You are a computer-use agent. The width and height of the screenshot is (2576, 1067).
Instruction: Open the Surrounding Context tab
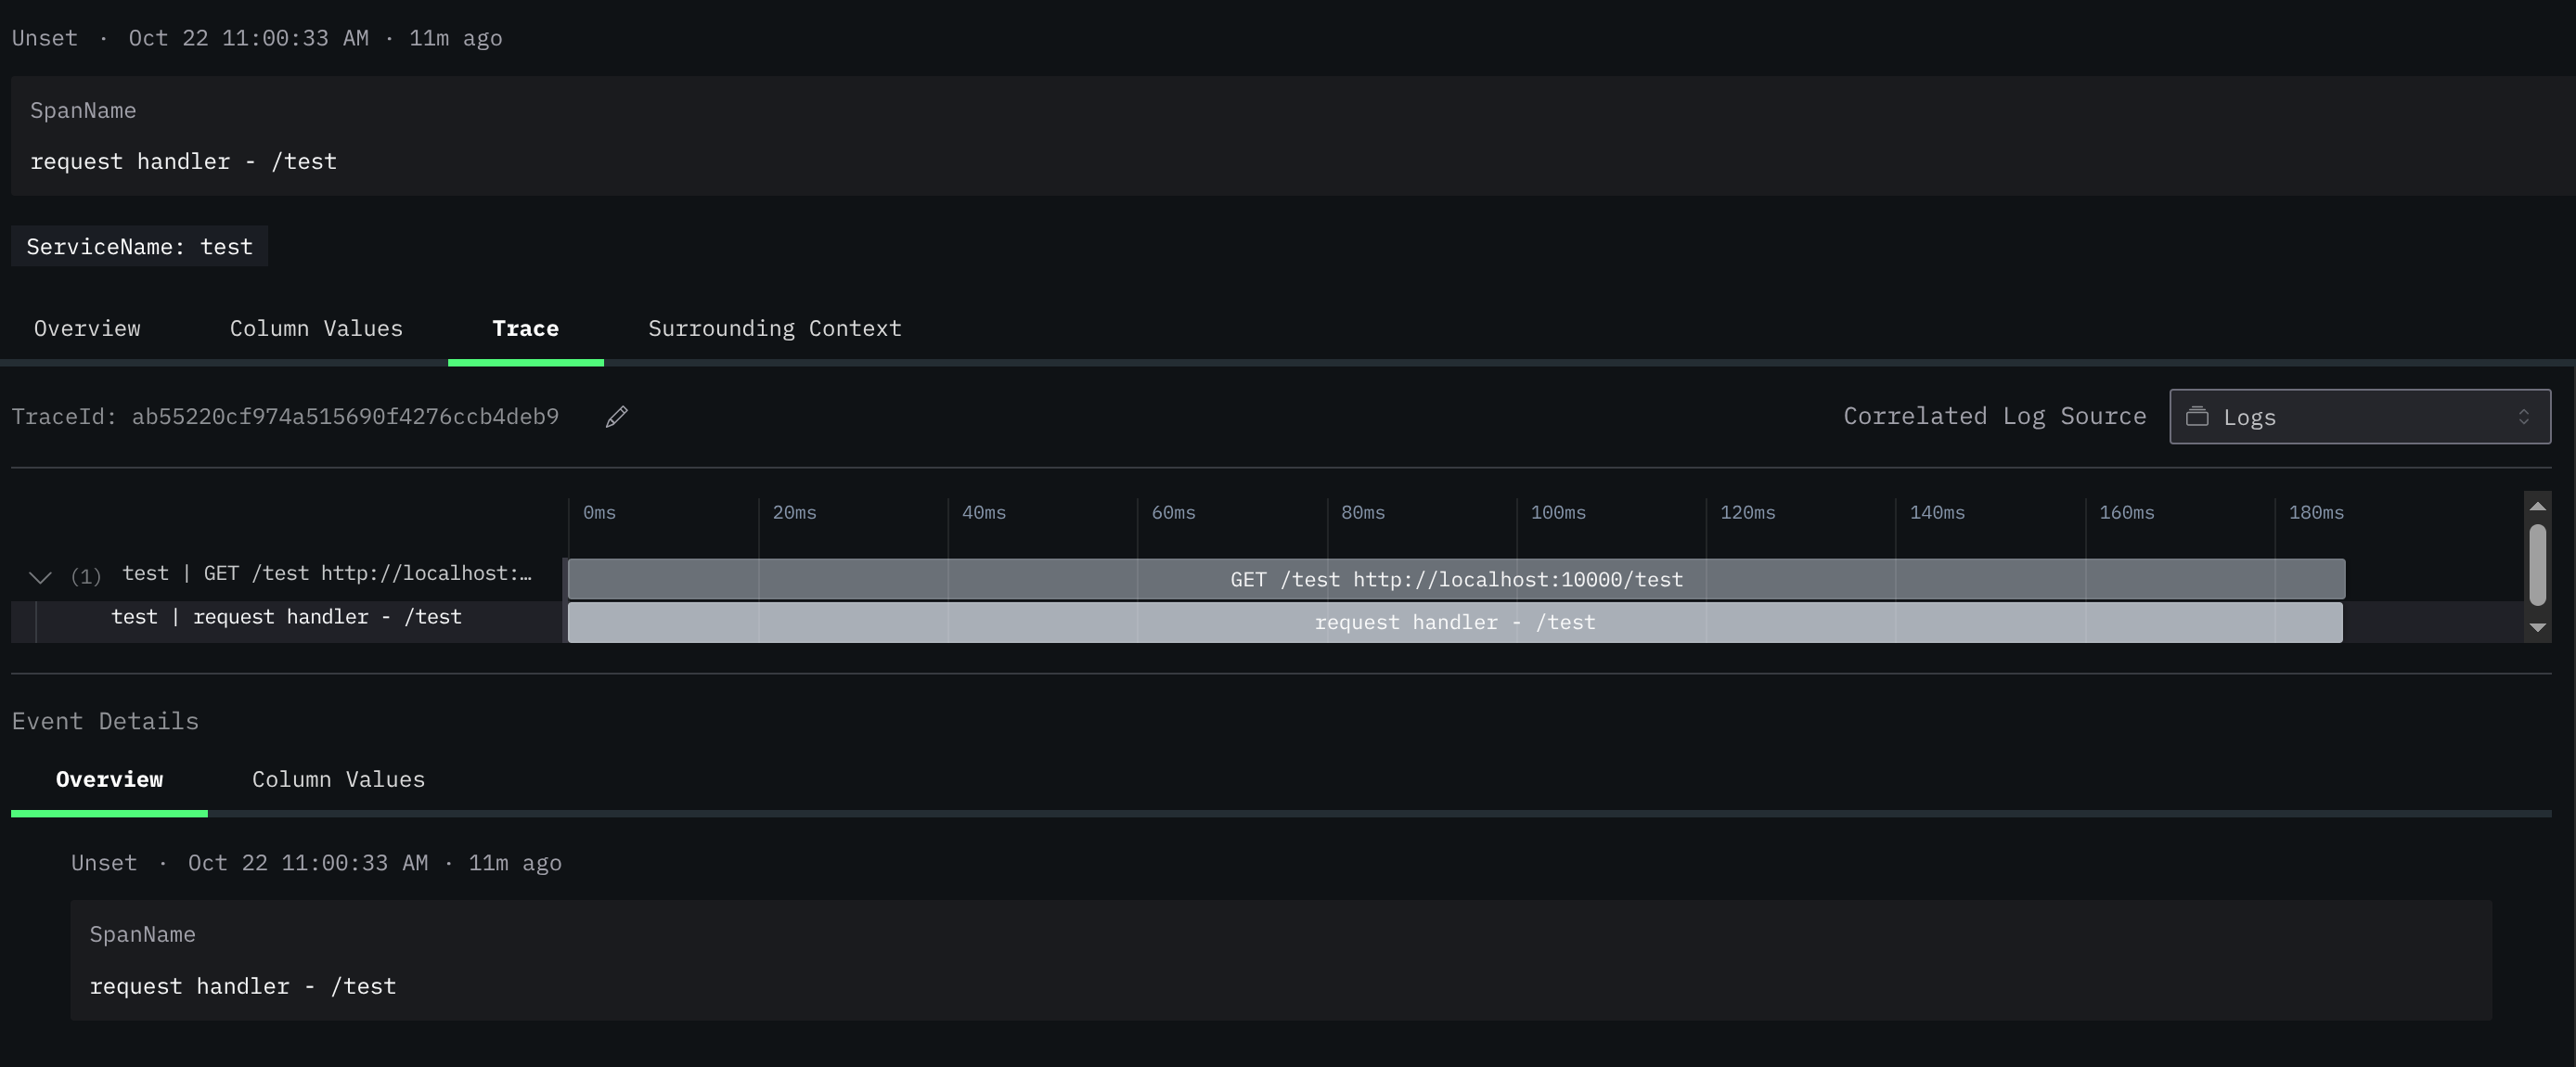tap(774, 328)
